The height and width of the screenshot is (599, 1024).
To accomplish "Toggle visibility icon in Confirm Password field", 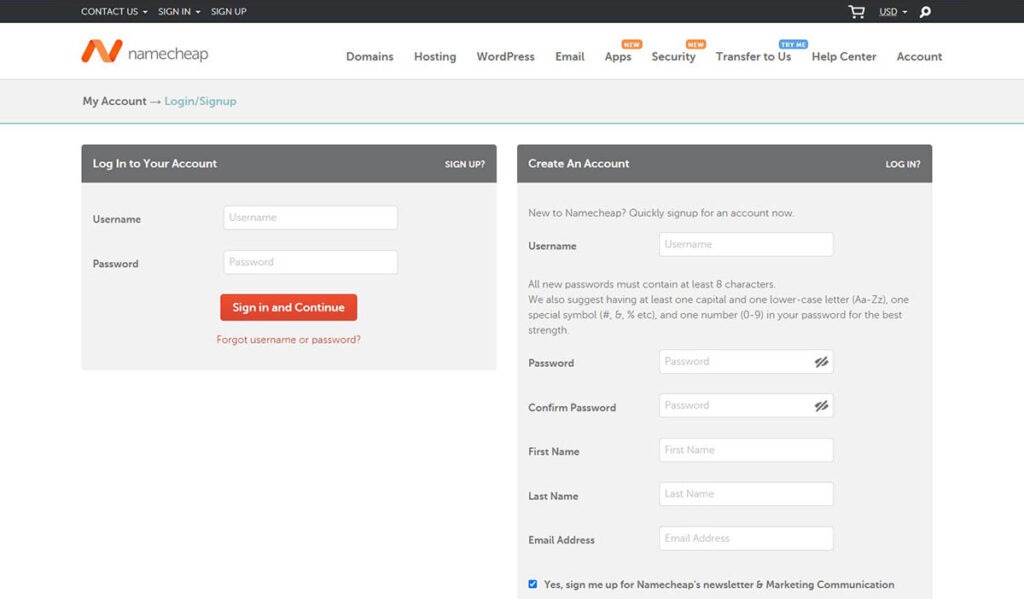I will point(821,406).
